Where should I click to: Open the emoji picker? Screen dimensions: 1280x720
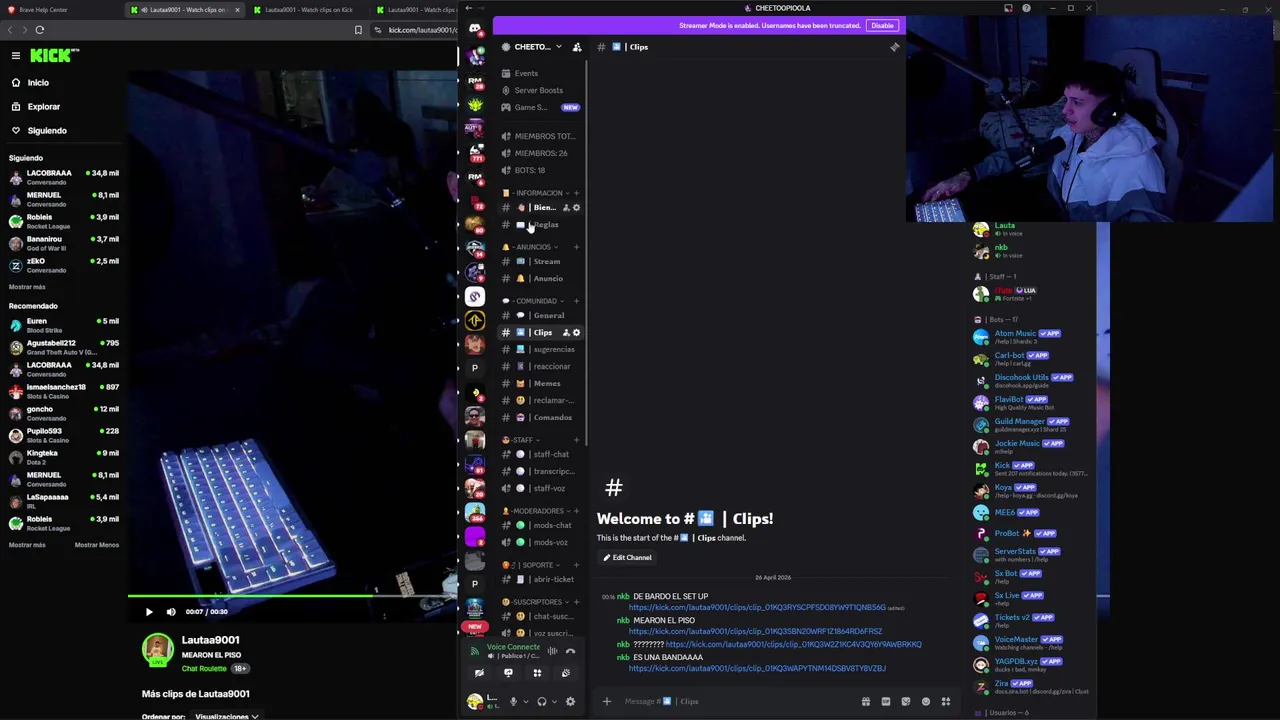coord(926,702)
